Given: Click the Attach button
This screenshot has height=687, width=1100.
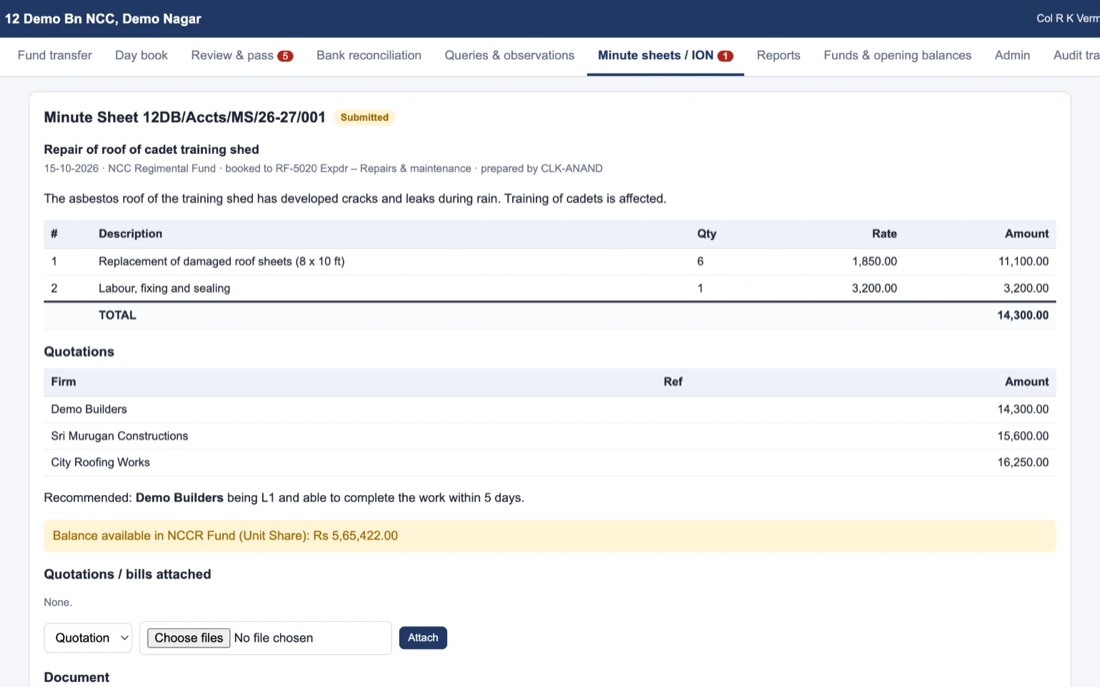Looking at the screenshot, I should 423,638.
